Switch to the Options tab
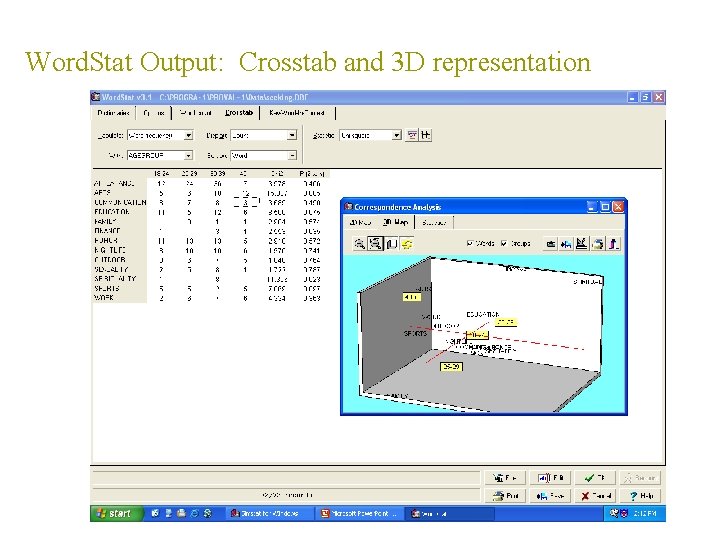This screenshot has width=720, height=540. (154, 112)
